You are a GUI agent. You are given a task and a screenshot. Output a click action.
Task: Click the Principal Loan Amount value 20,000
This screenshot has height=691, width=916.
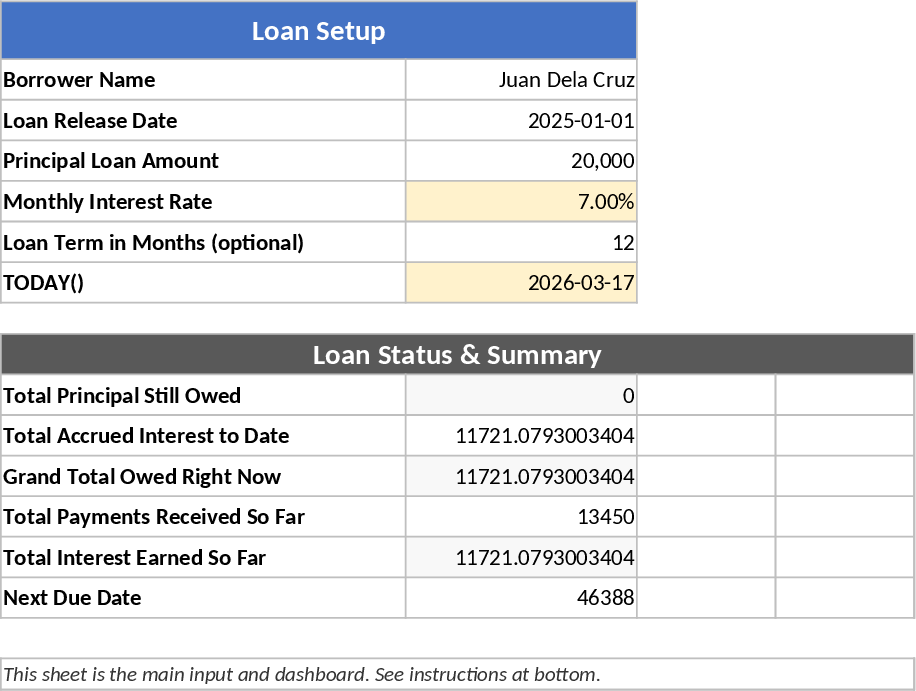tap(521, 161)
